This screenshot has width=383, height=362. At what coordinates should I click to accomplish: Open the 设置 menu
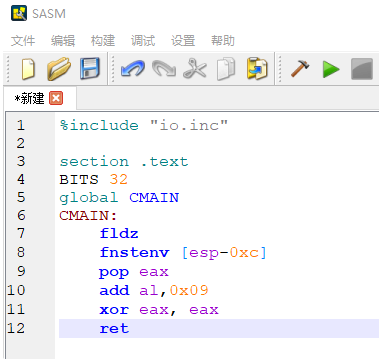coord(183,41)
